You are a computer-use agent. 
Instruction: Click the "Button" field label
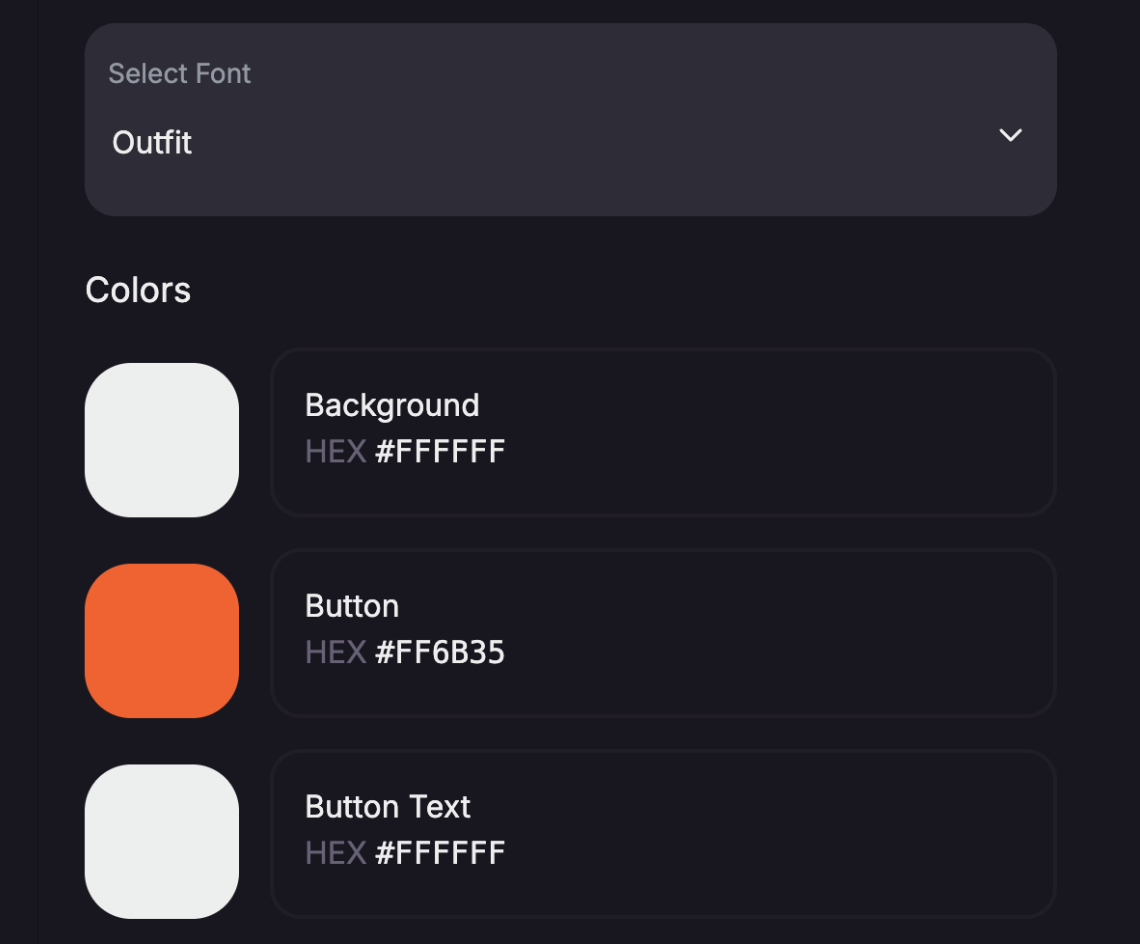click(352, 606)
